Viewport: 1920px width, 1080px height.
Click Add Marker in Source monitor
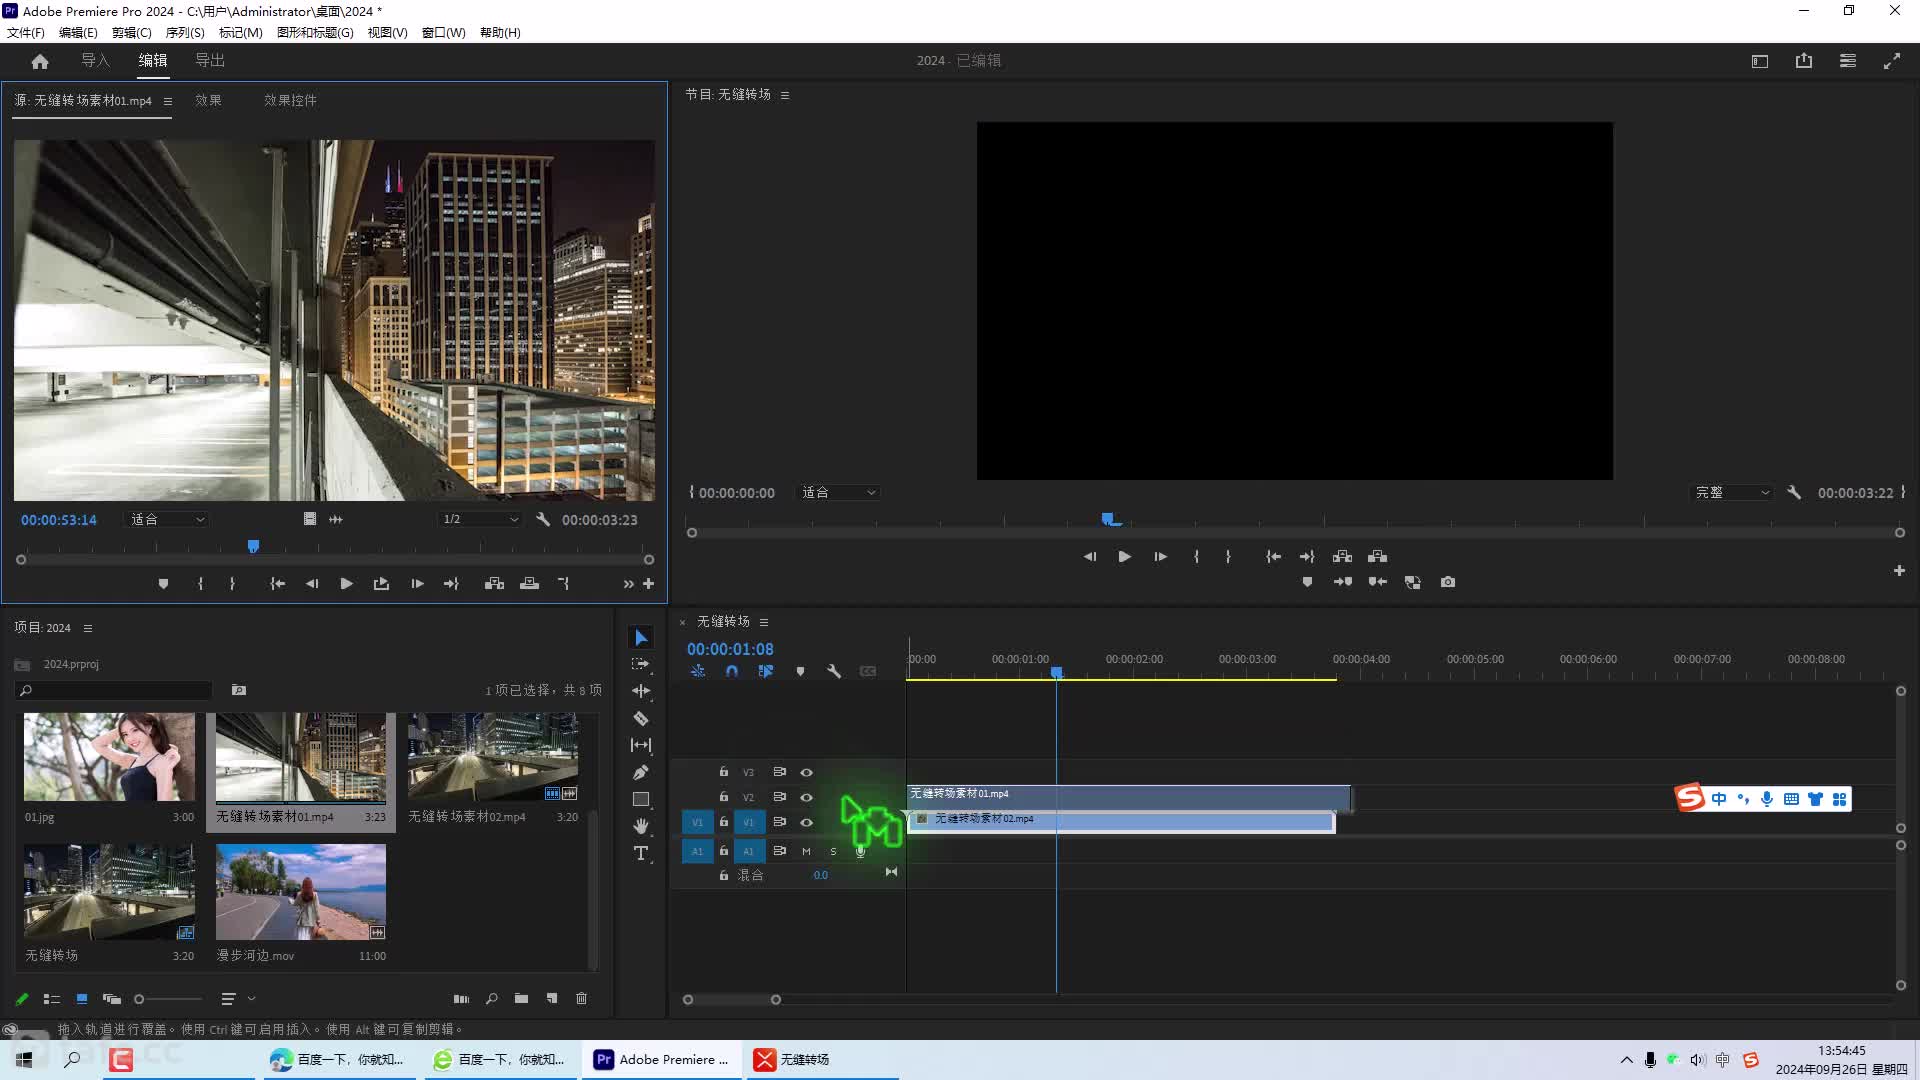163,584
